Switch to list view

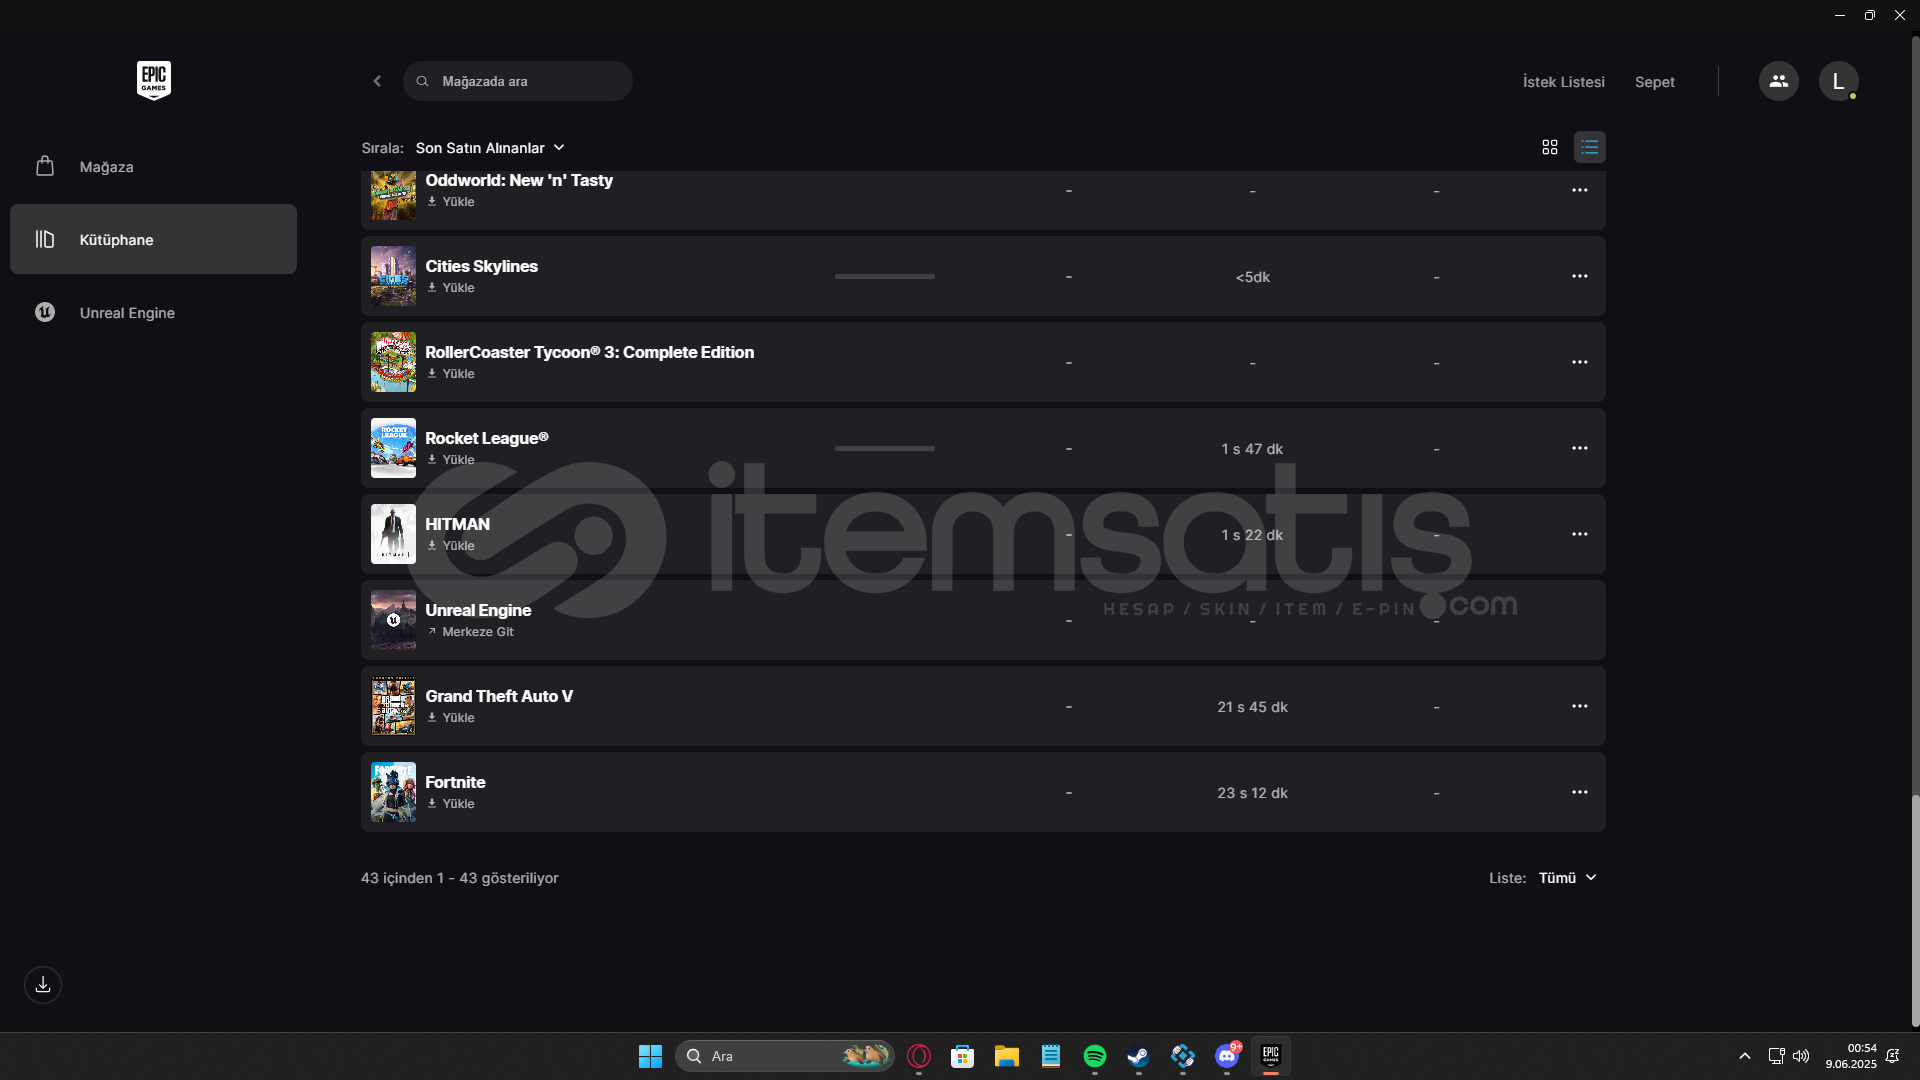[1590, 147]
